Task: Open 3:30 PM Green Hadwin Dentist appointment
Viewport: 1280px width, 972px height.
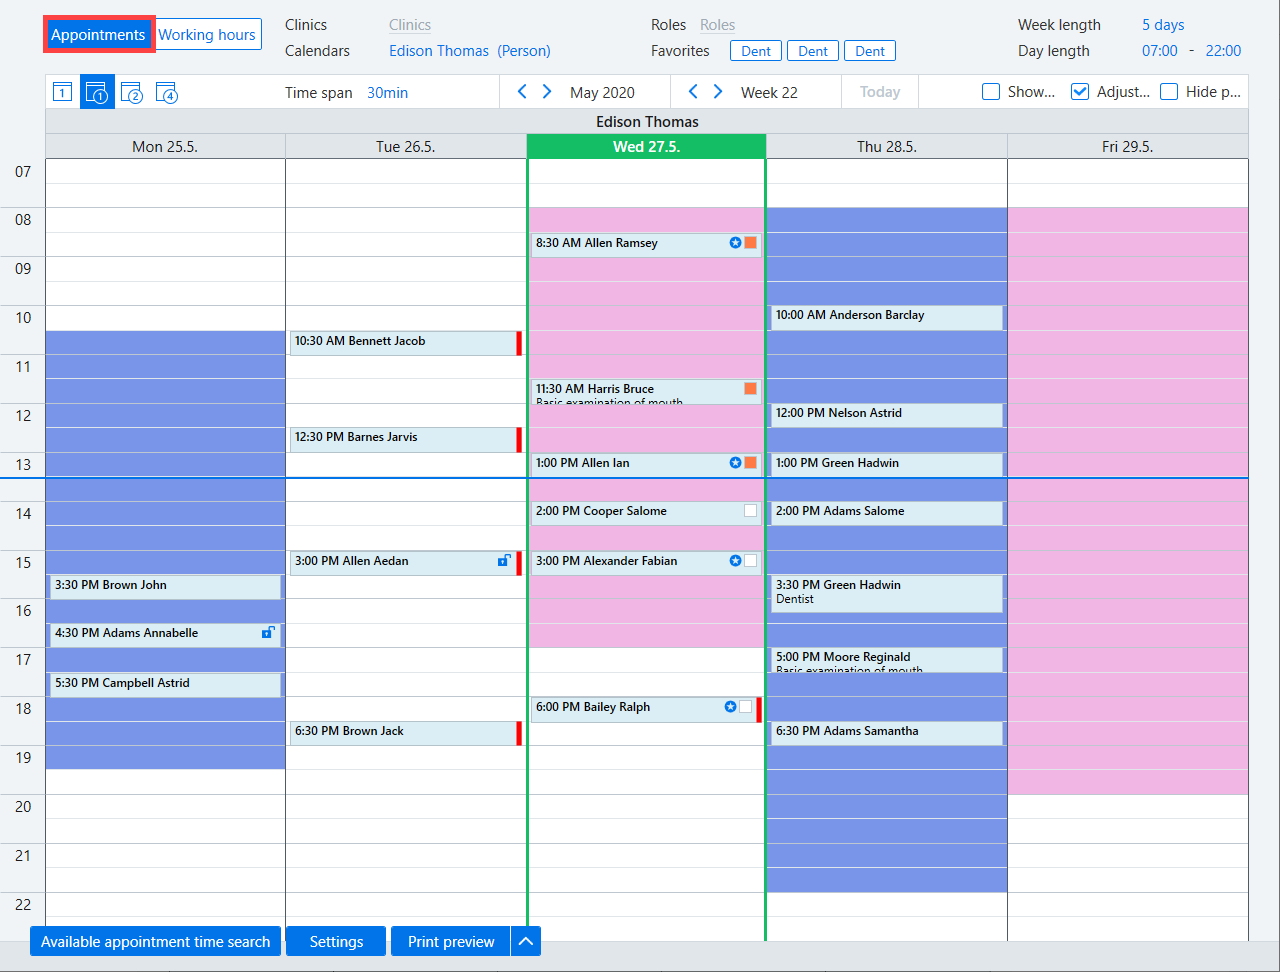Action: pyautogui.click(x=886, y=594)
